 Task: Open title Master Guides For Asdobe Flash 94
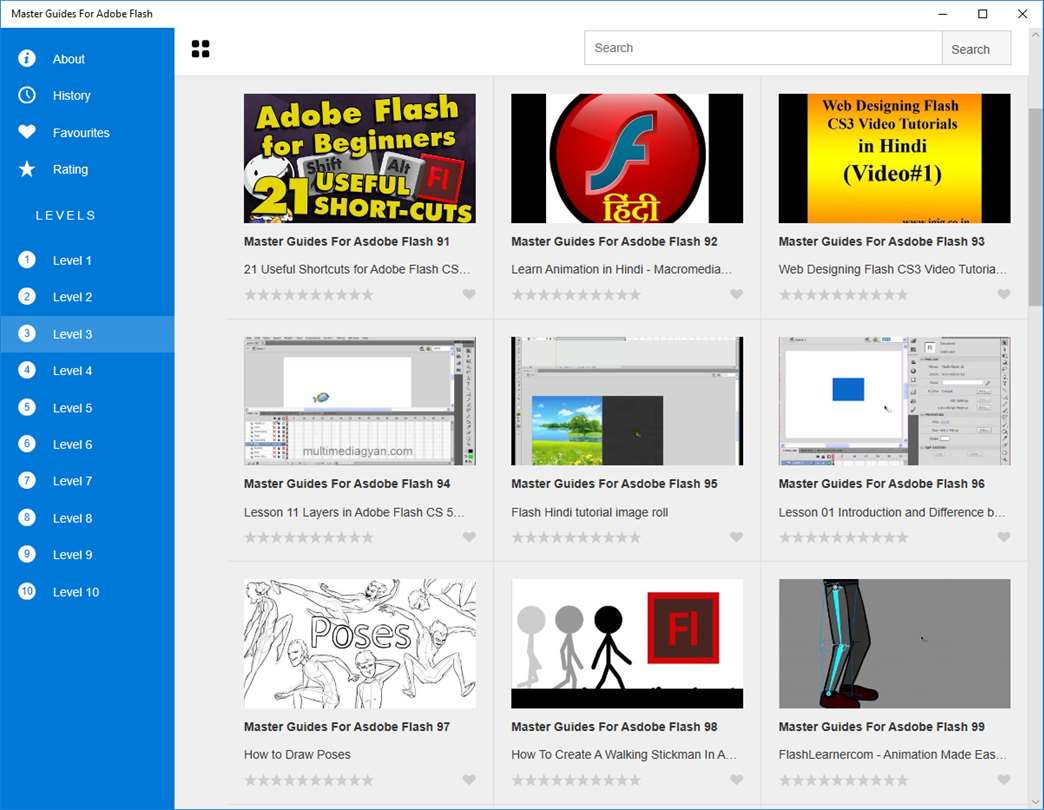click(346, 484)
